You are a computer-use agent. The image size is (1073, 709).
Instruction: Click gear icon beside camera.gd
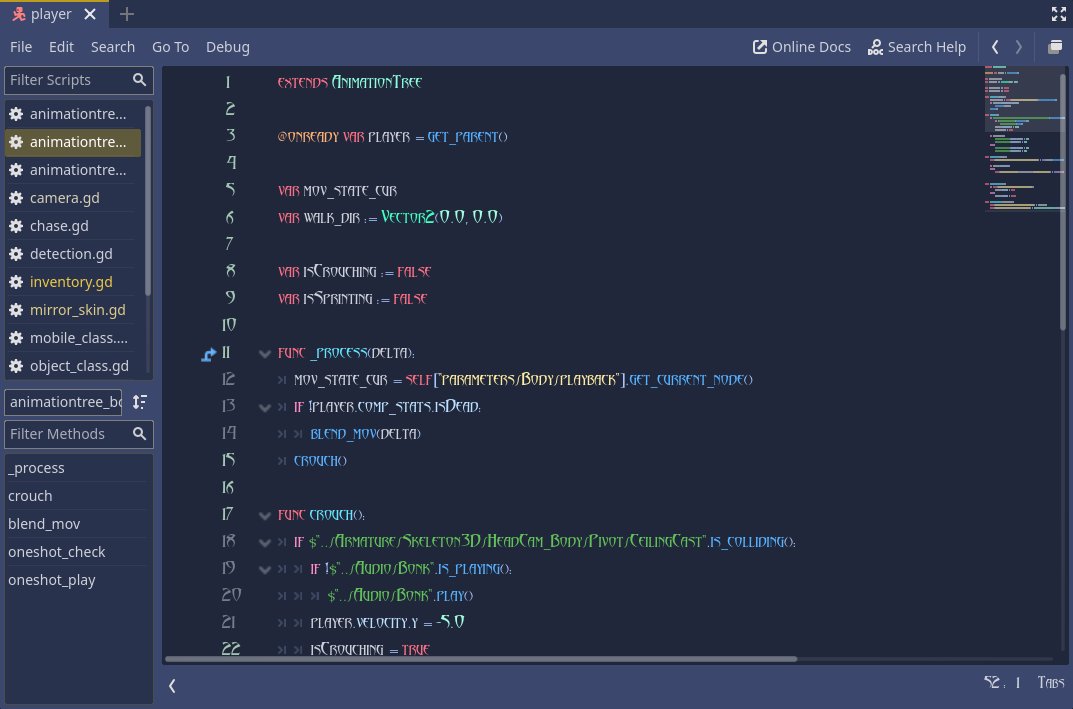tap(16, 198)
